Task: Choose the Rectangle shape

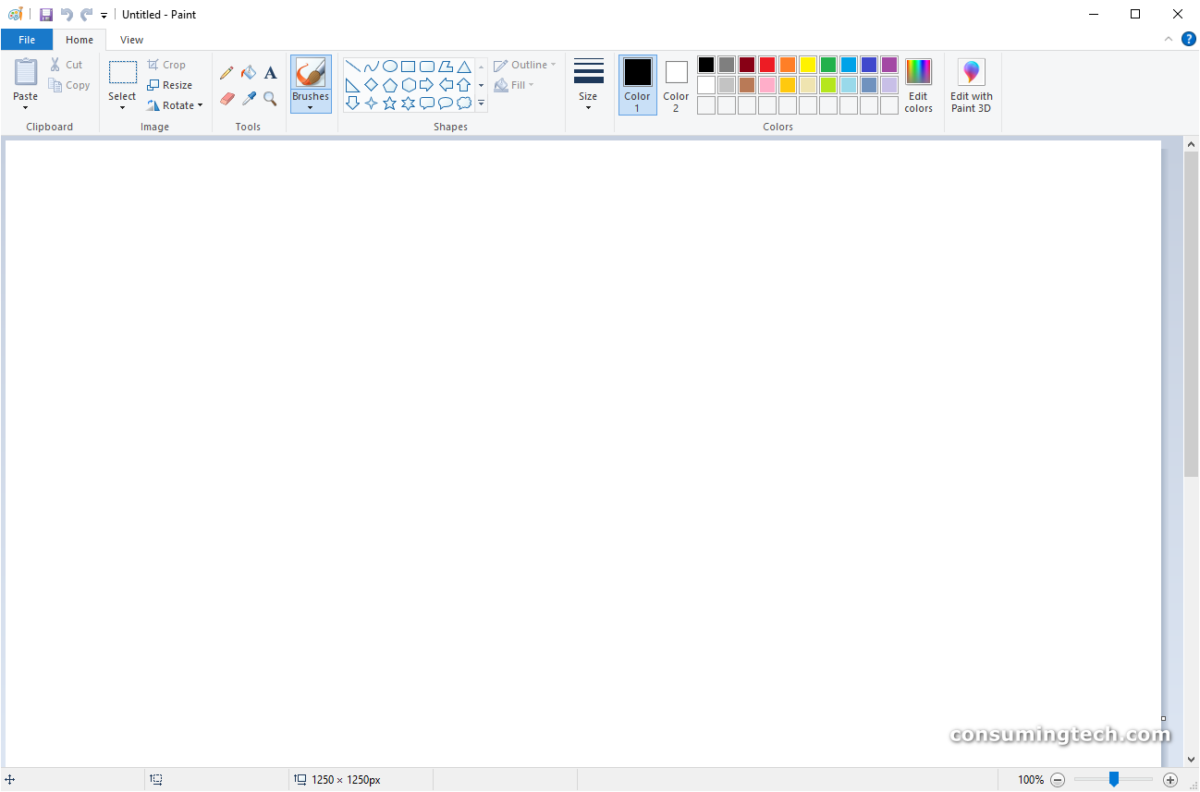Action: [x=408, y=67]
